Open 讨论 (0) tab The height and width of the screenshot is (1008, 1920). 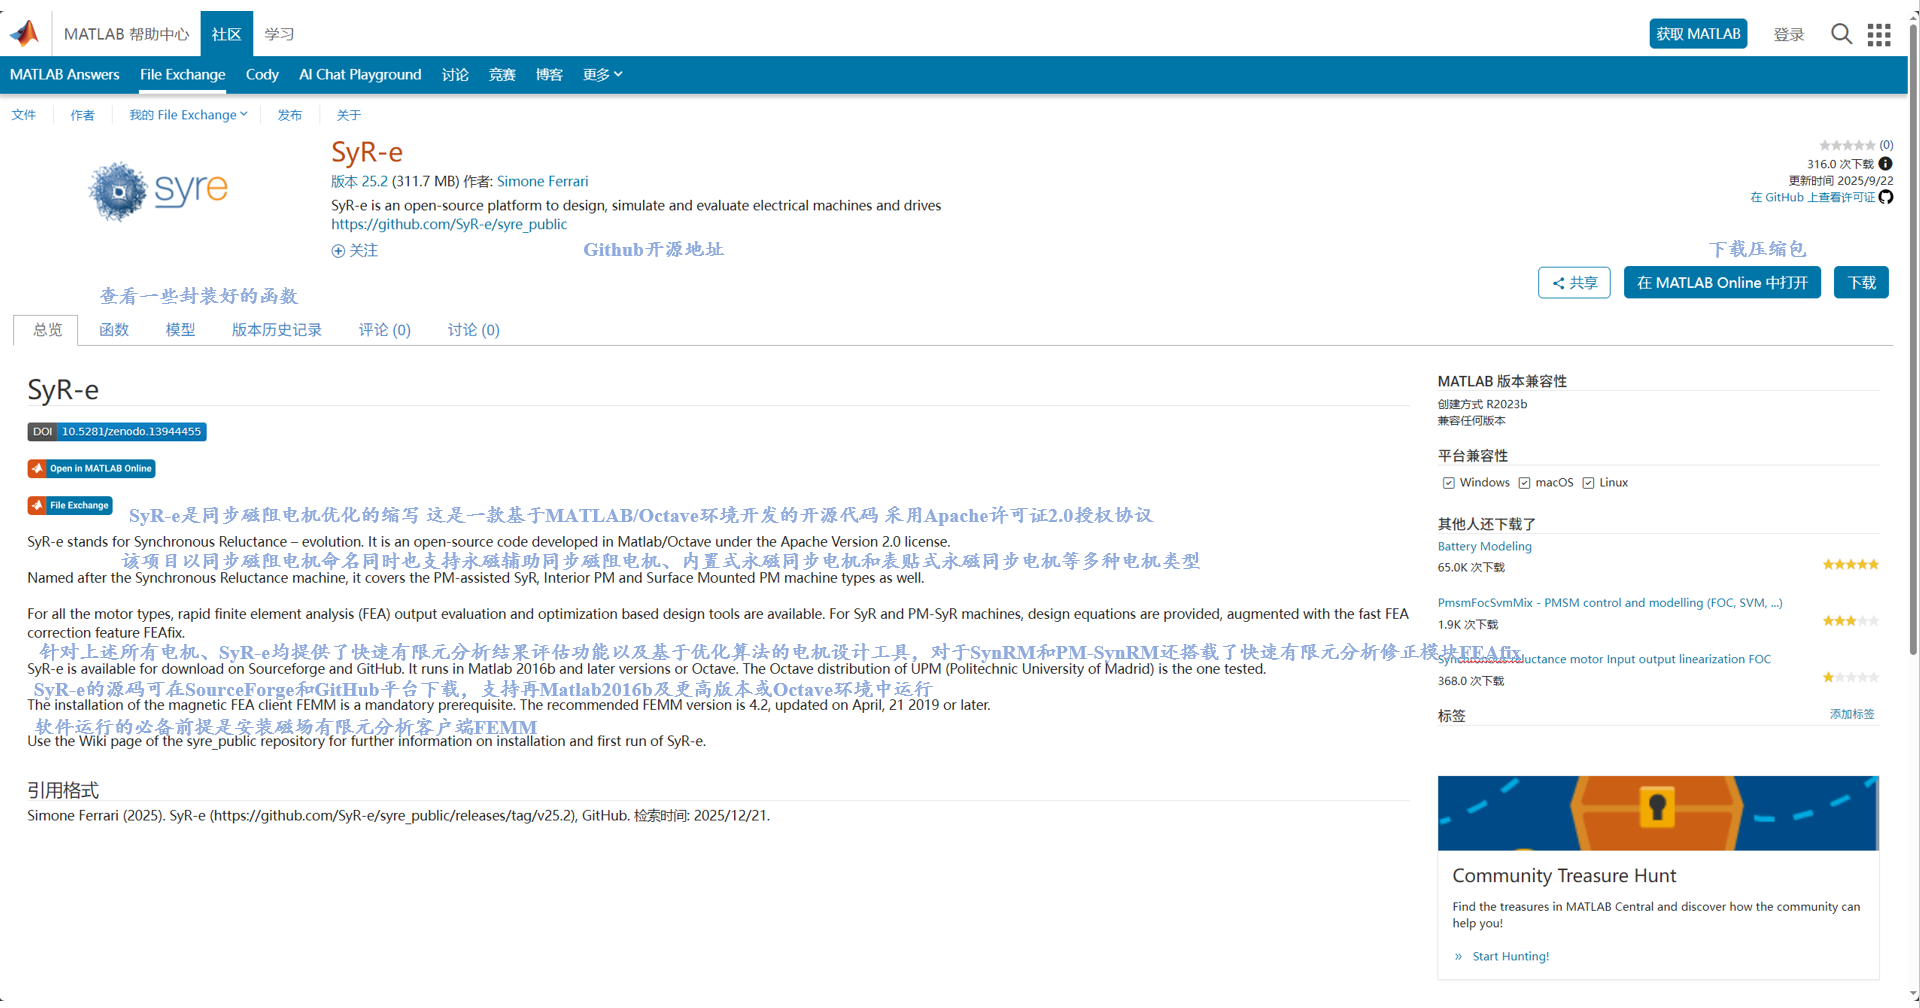pos(473,330)
